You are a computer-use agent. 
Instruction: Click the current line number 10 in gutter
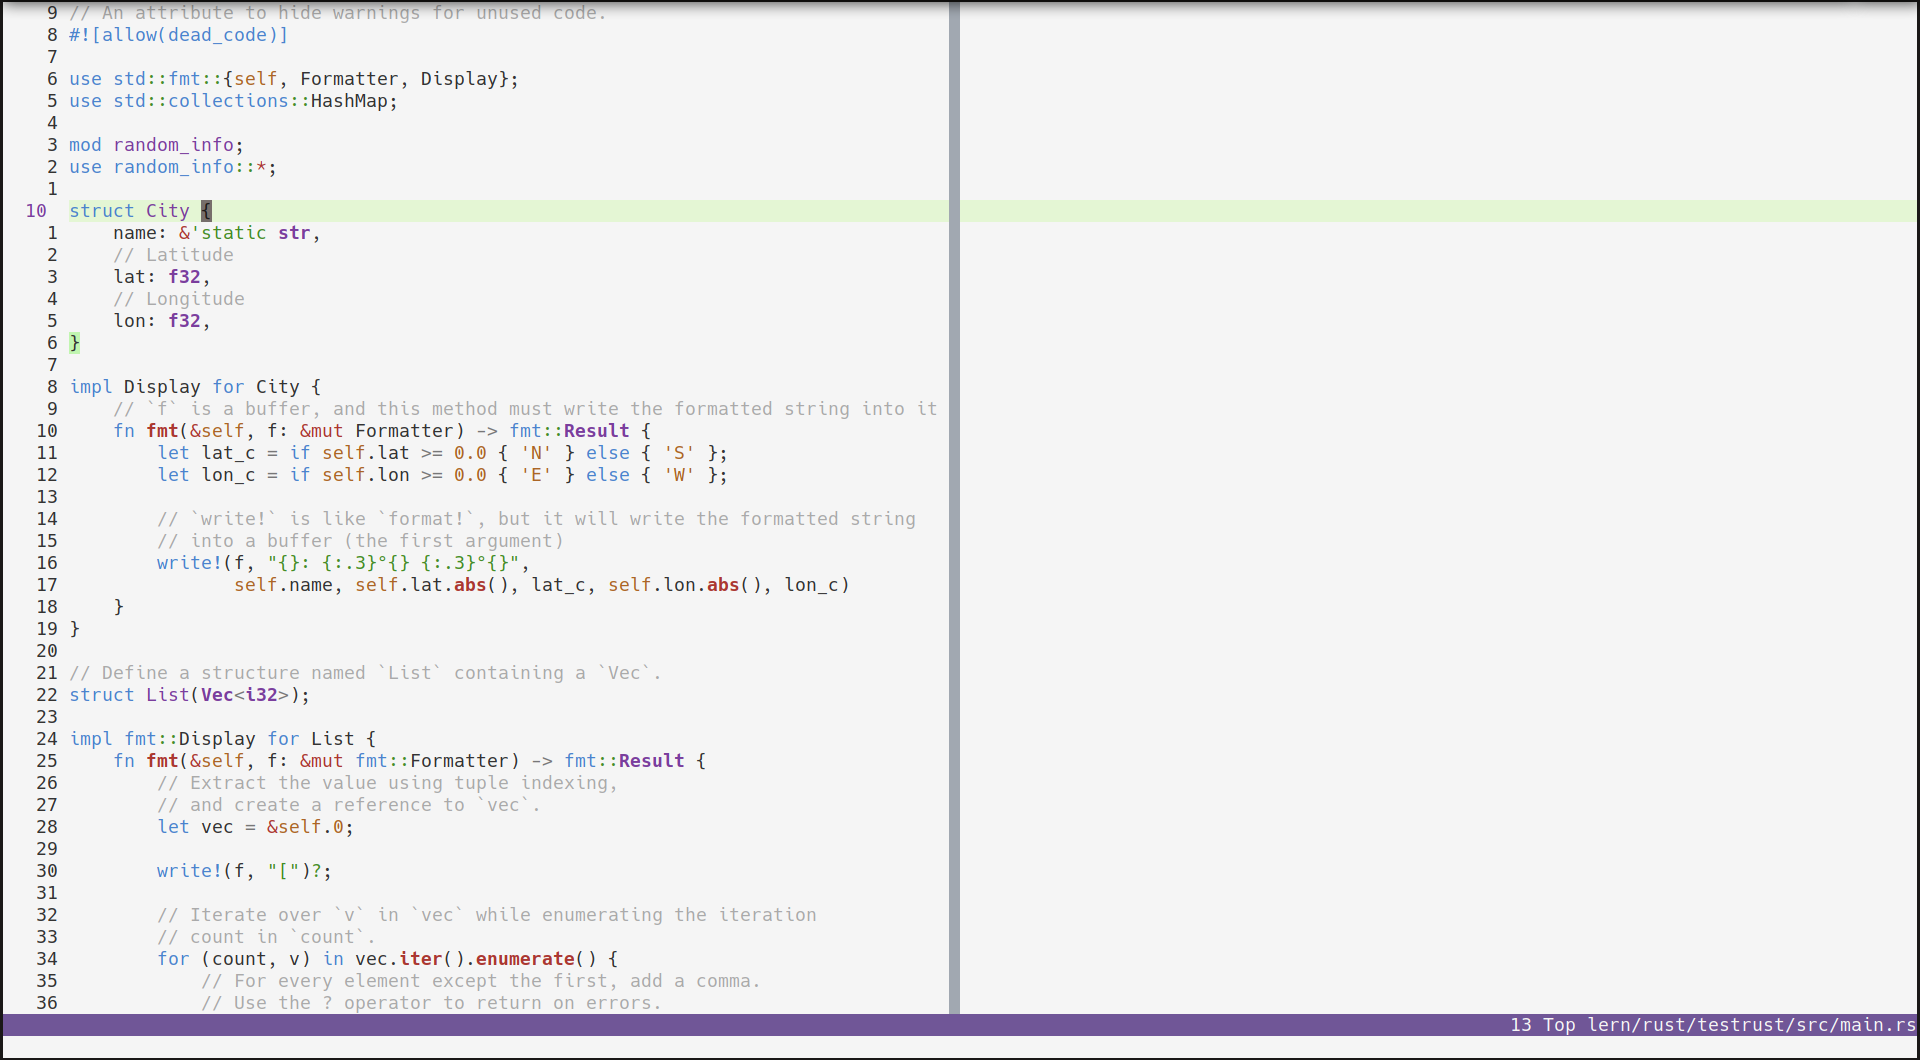(36, 211)
